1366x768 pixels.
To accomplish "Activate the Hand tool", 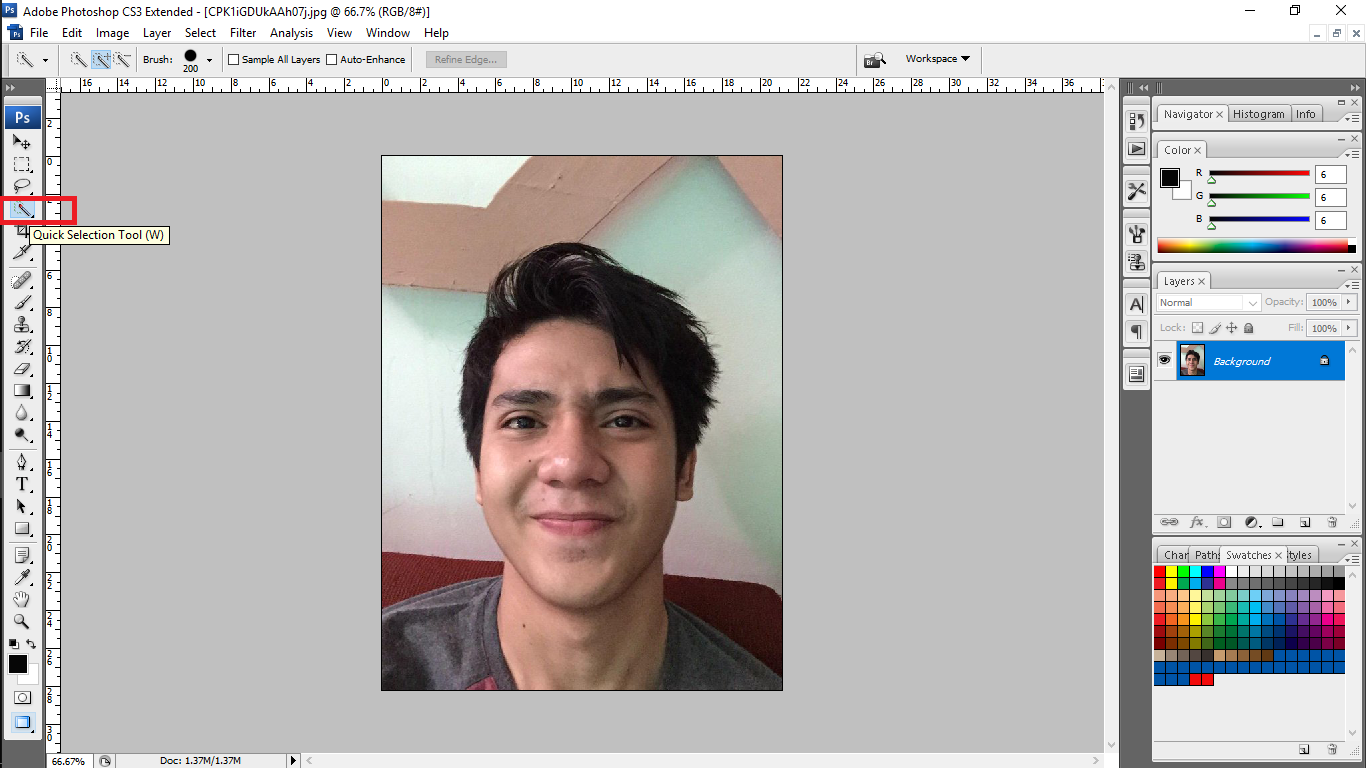I will coord(22,599).
